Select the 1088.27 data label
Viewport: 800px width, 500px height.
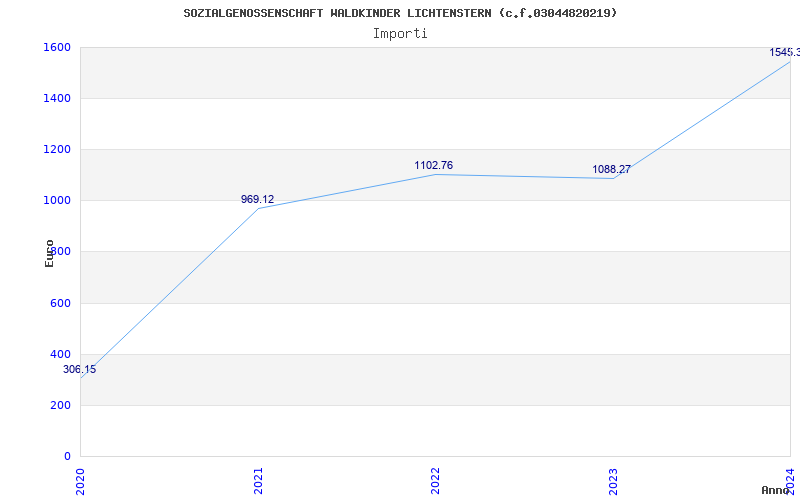click(611, 169)
